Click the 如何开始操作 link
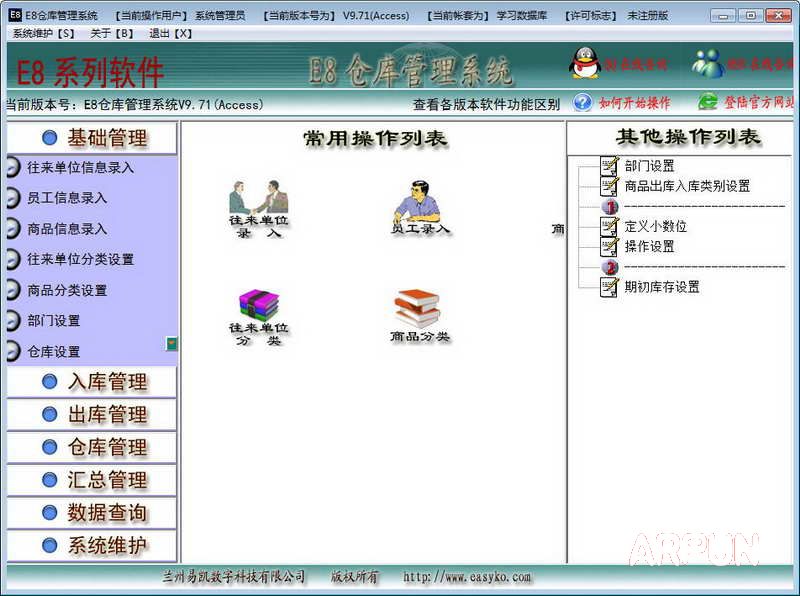The width and height of the screenshot is (800, 596). pyautogui.click(x=634, y=103)
